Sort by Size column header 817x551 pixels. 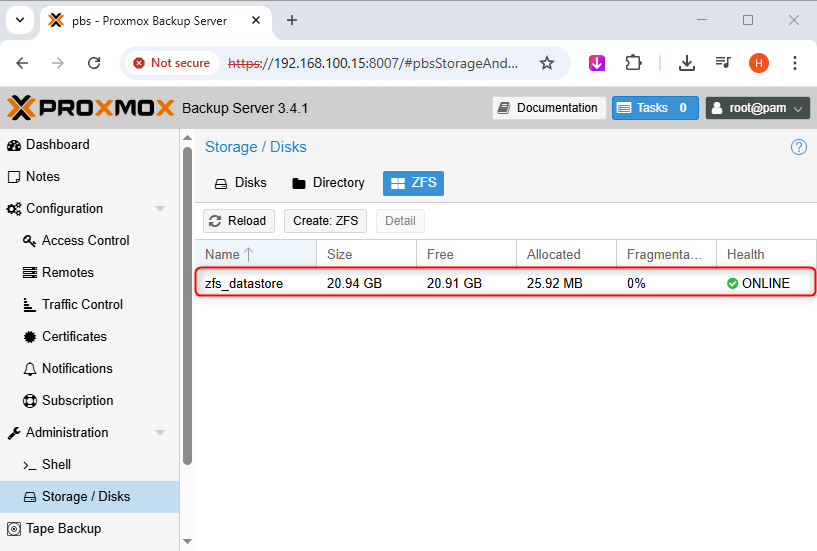point(366,254)
